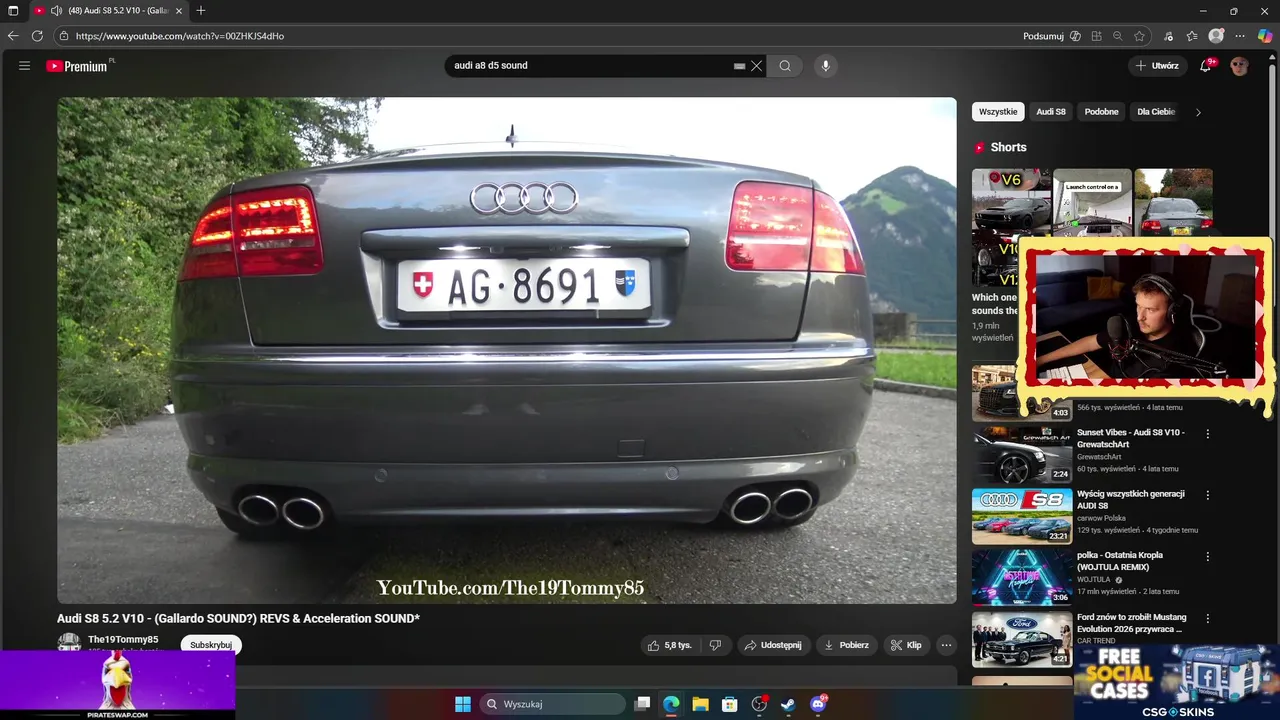Click the search field with audi a8 d5 sound
The image size is (1280, 720).
(x=590, y=66)
